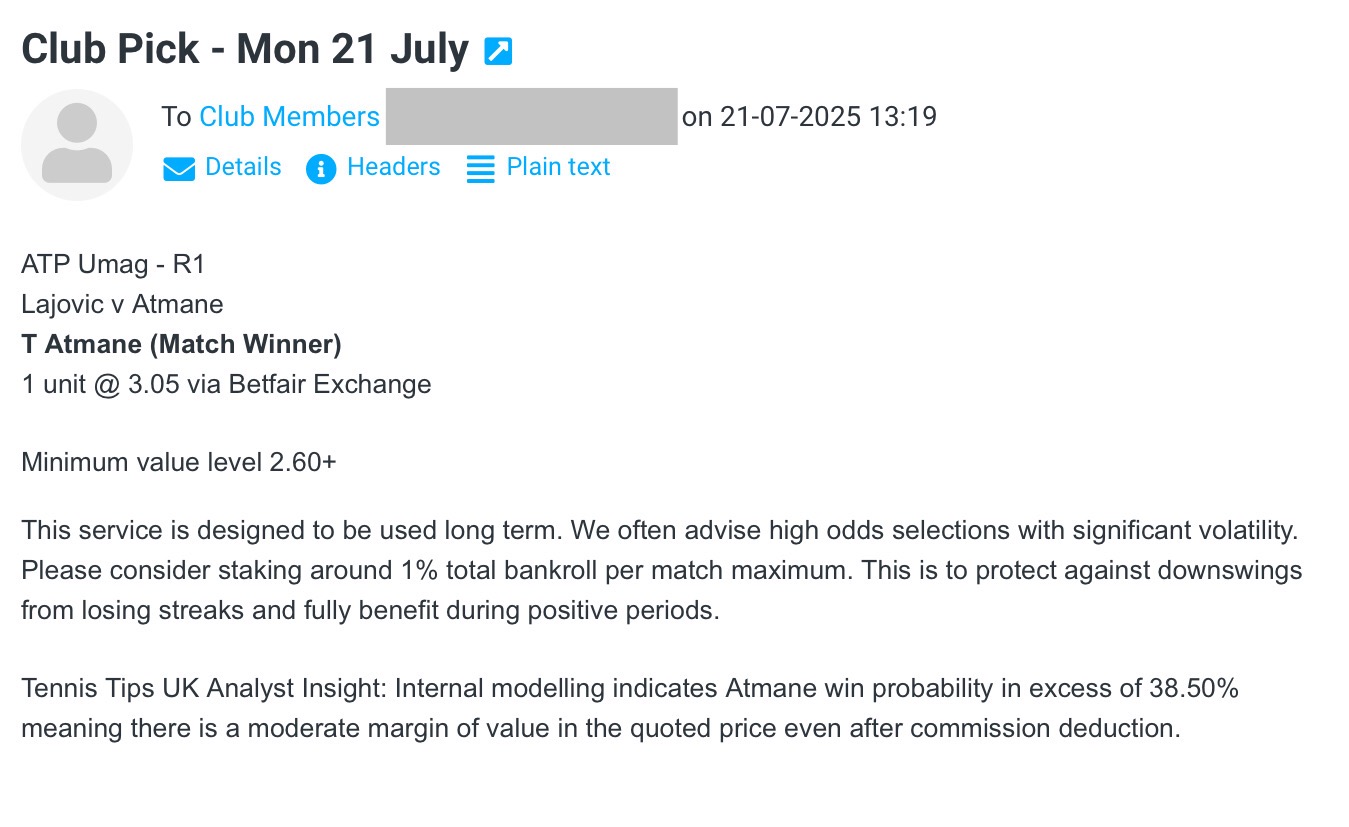Switch to the Plain text view
Image resolution: width=1349 pixels, height=827 pixels.
pos(558,167)
